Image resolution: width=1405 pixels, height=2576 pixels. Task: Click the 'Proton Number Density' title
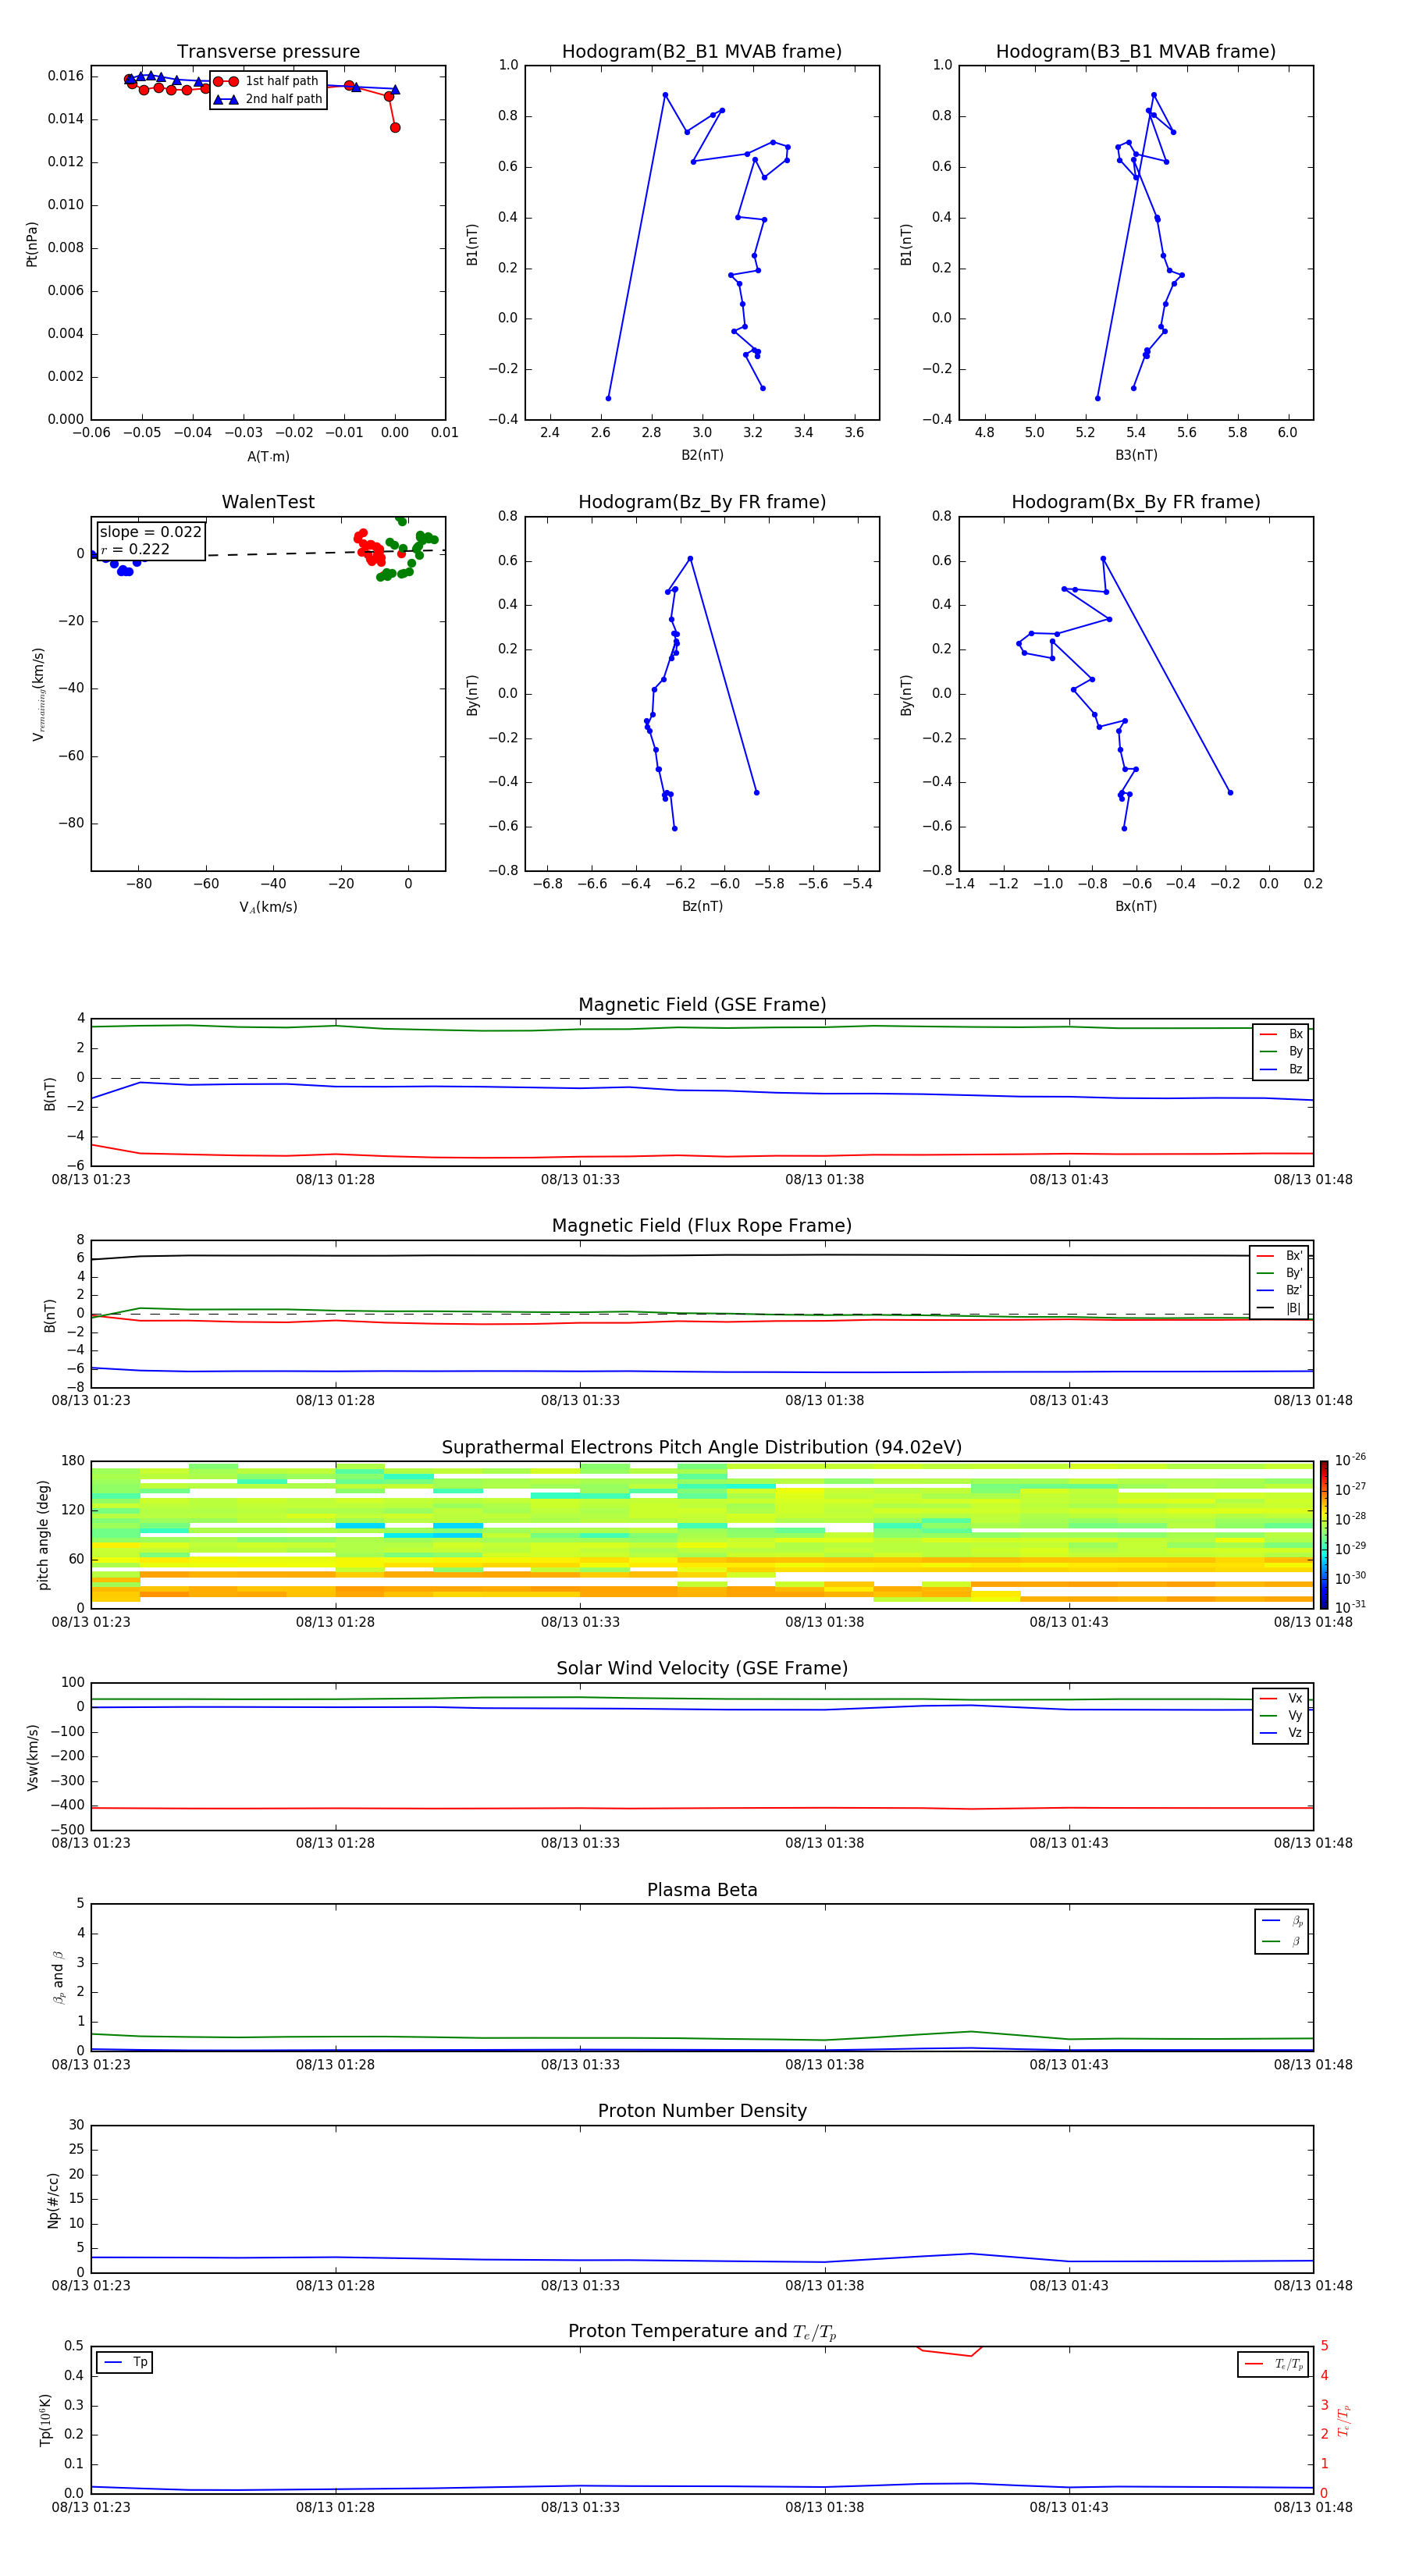click(x=702, y=2111)
